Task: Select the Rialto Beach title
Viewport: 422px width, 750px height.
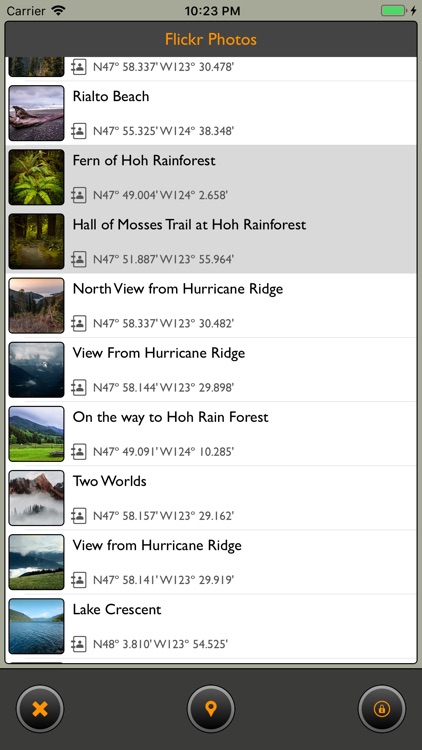Action: (x=111, y=96)
